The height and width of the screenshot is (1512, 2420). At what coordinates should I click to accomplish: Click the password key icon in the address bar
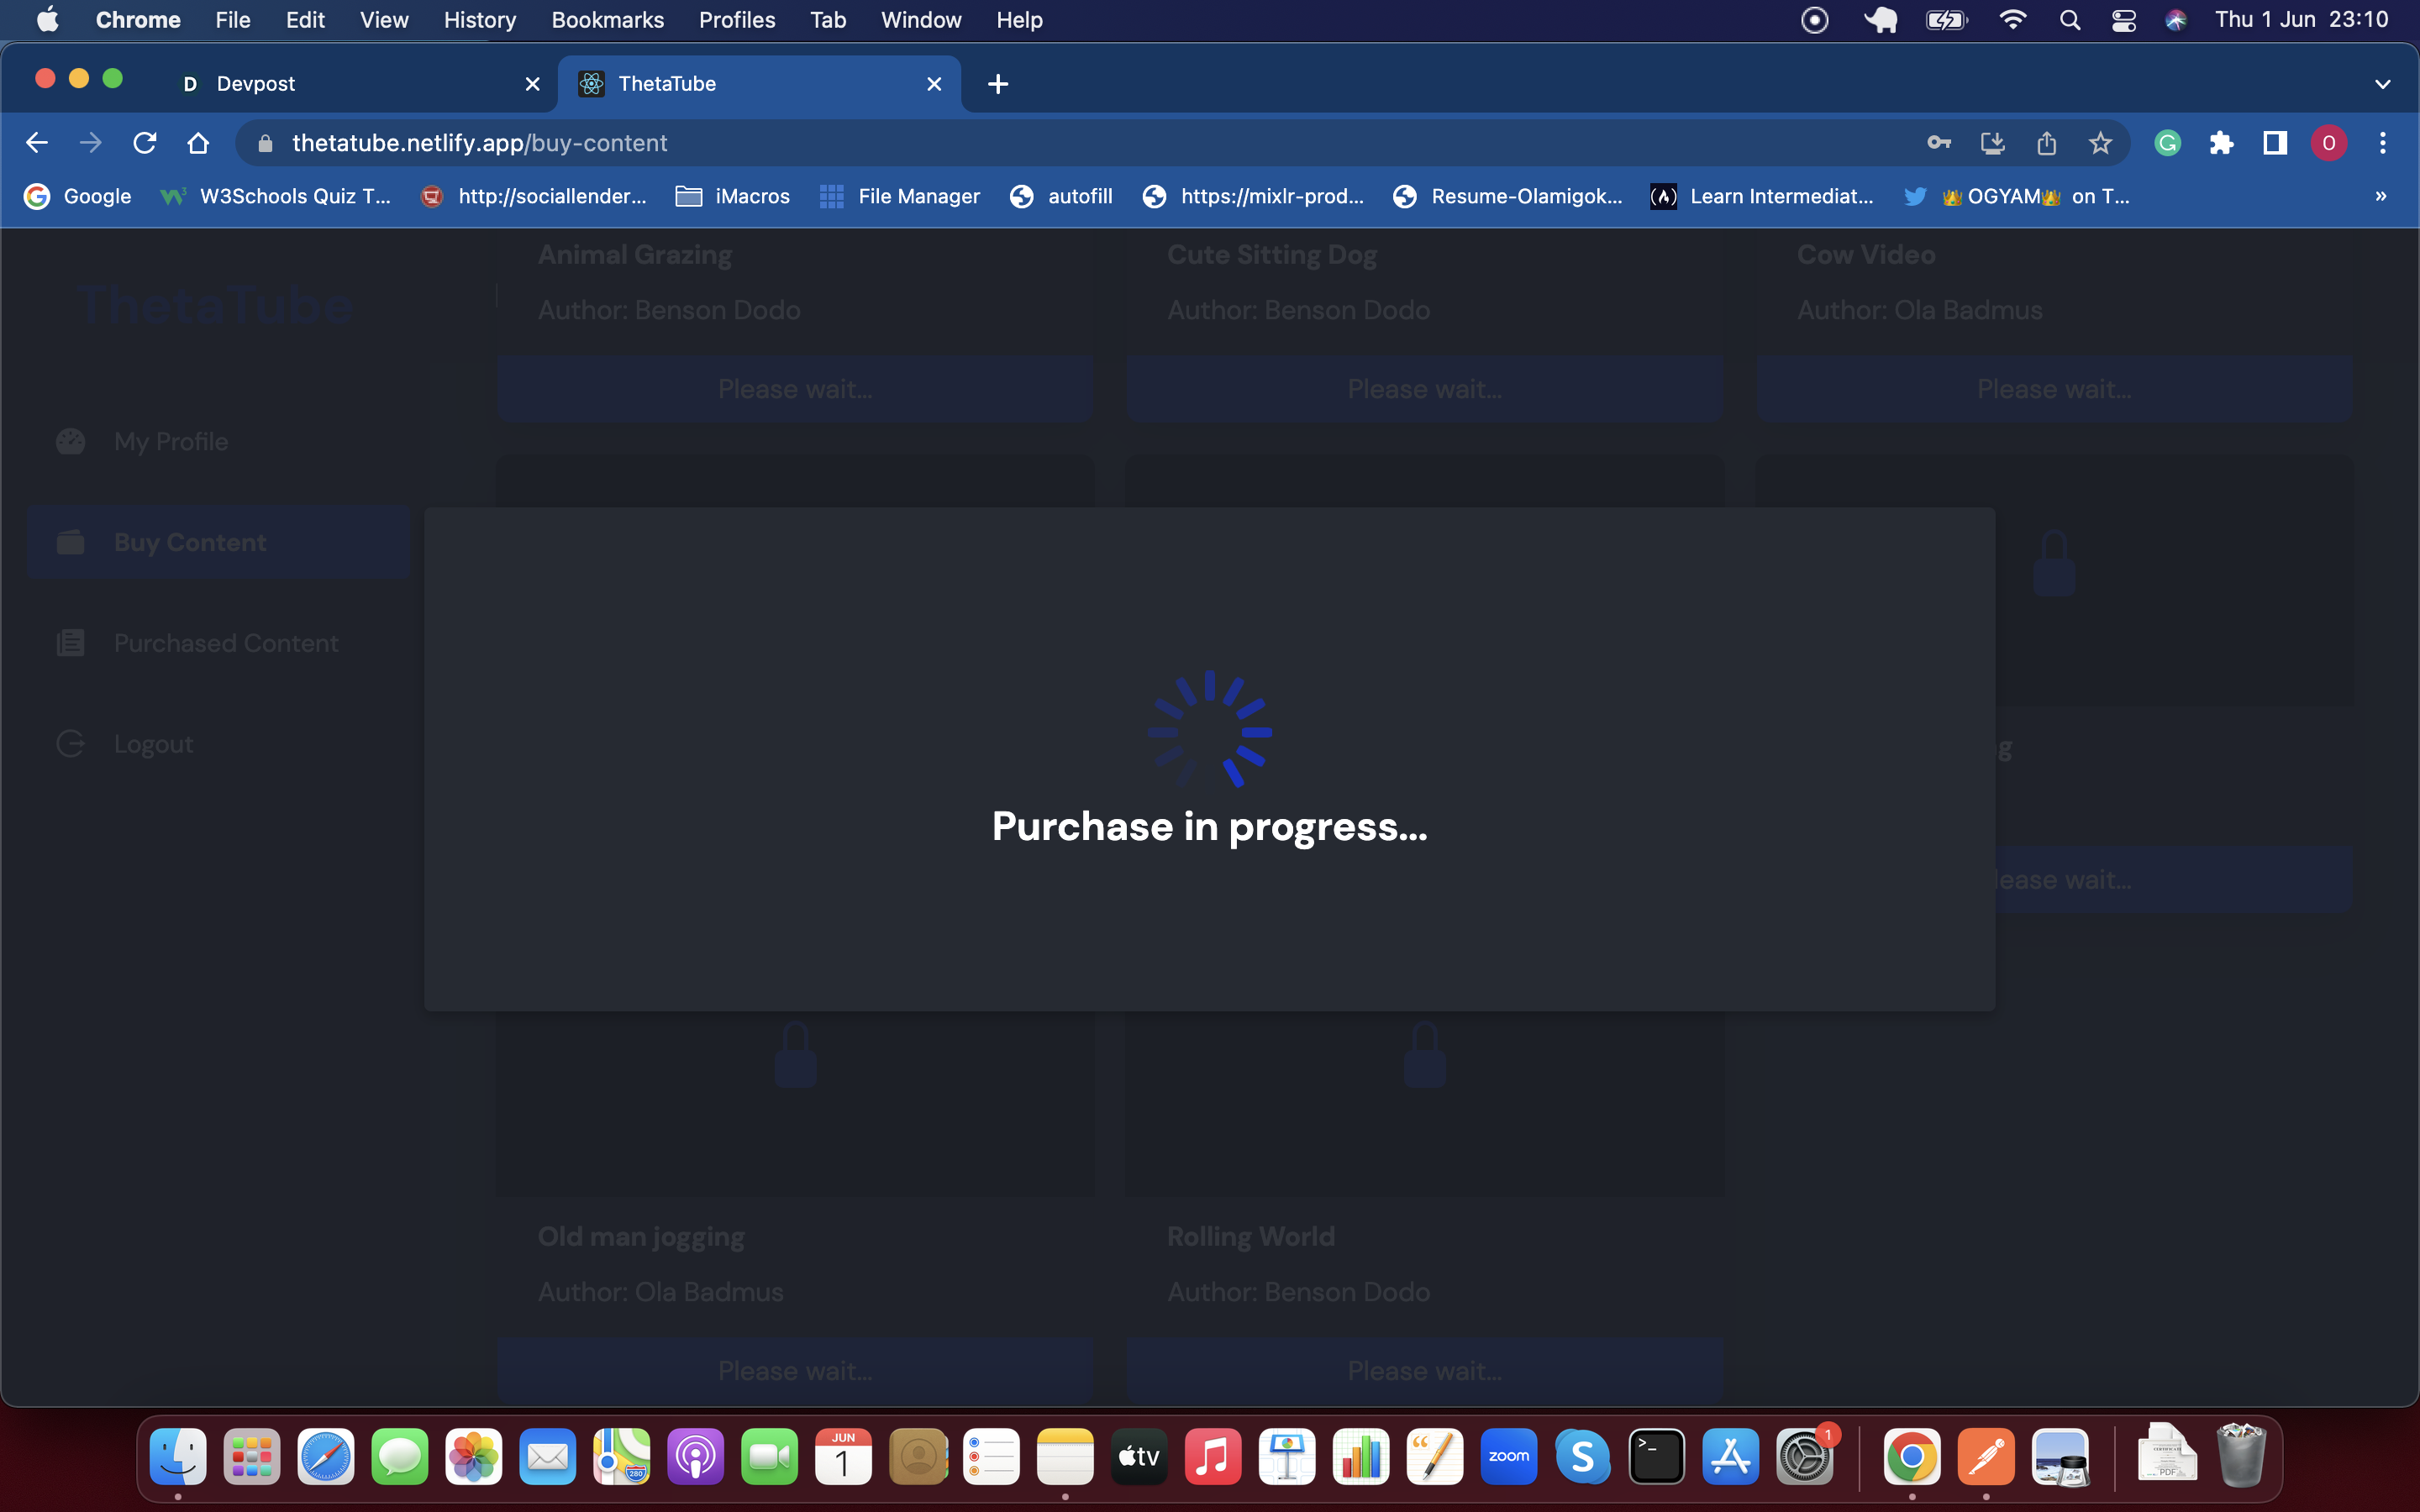(1938, 143)
